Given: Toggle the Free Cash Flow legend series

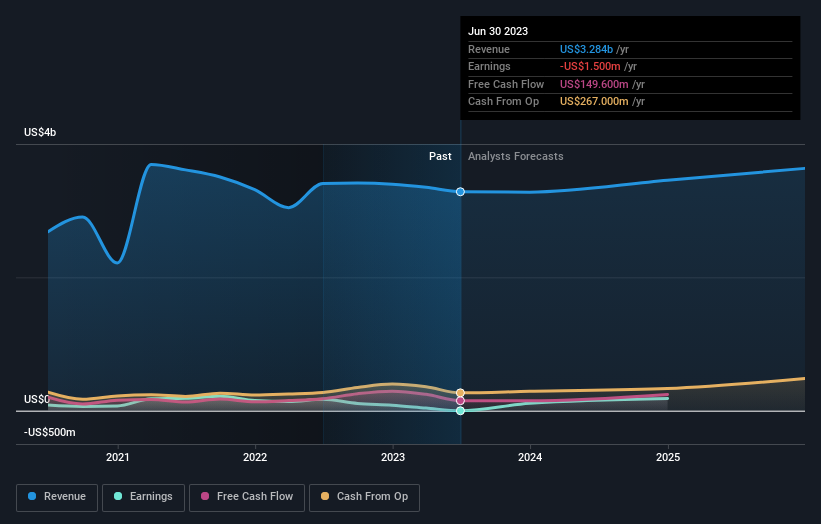Looking at the screenshot, I should [x=247, y=497].
